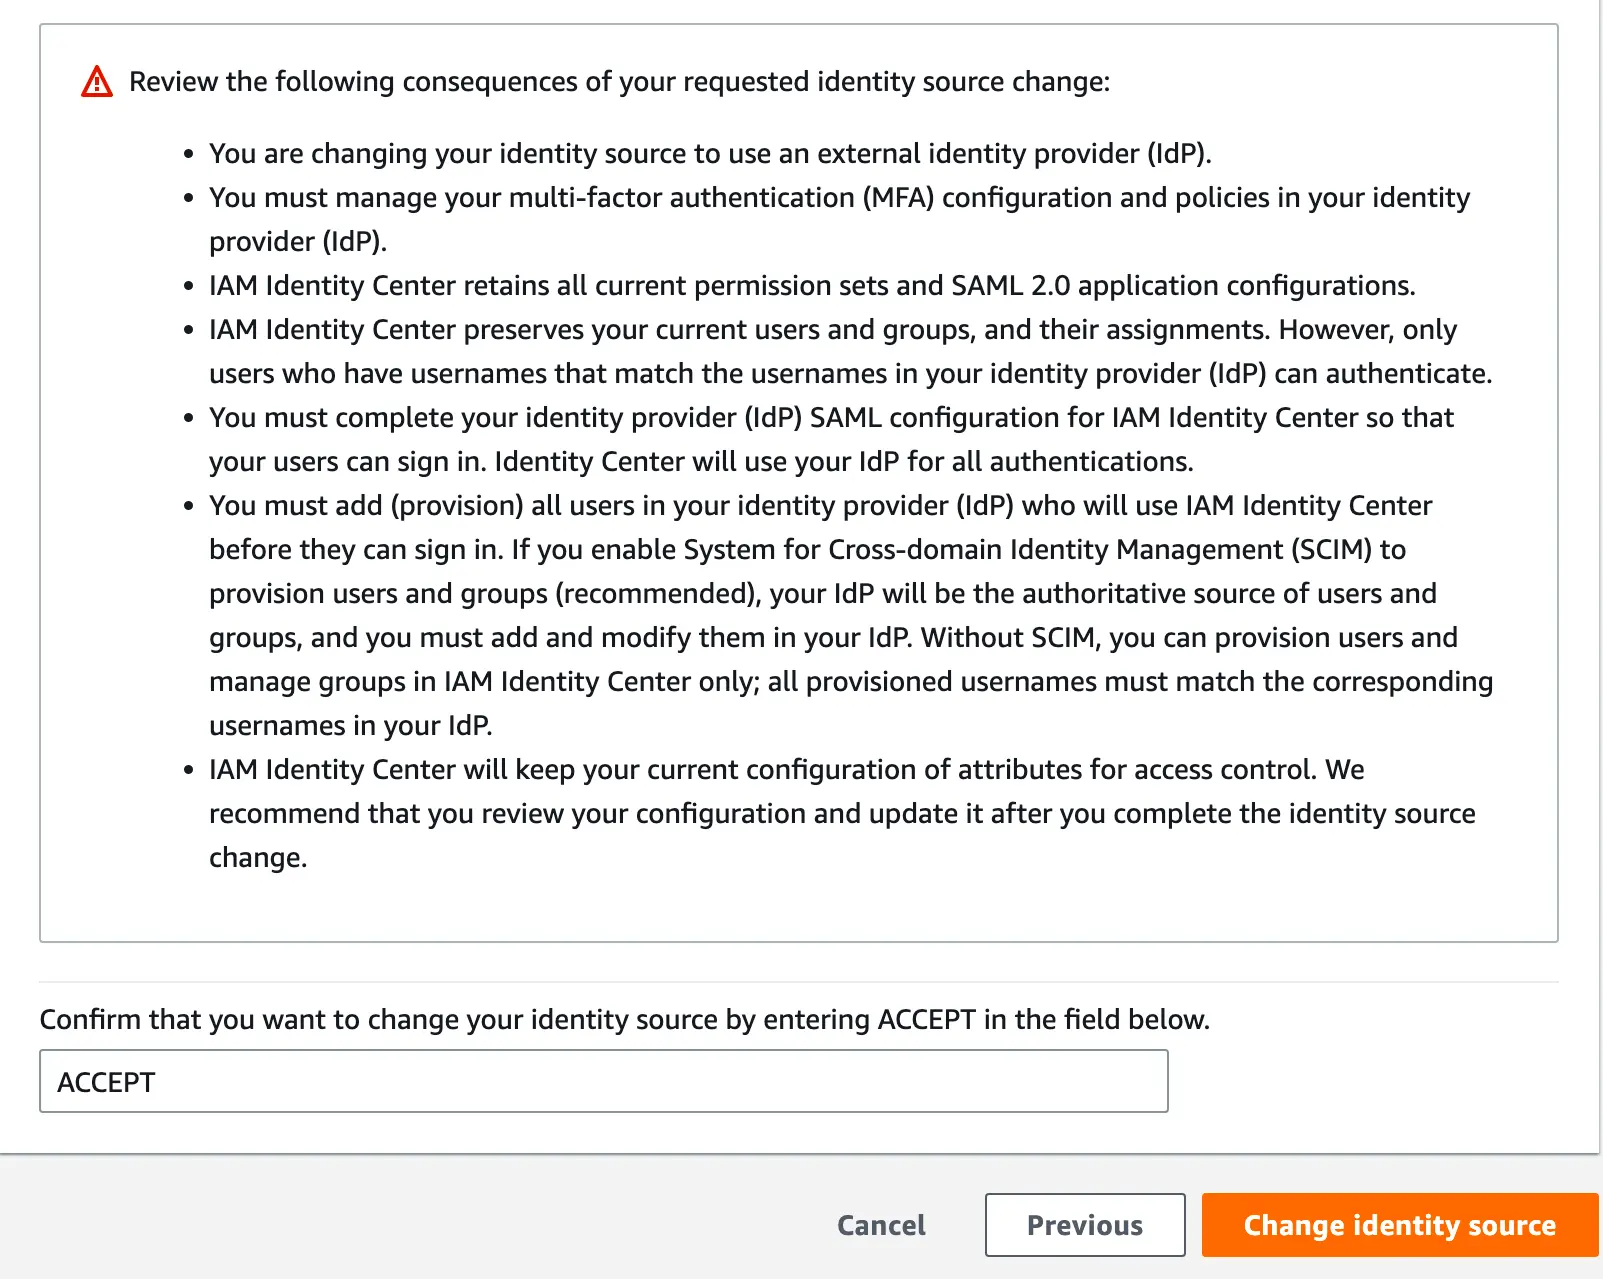Click the 'Review the following consequences' heading

pos(619,81)
